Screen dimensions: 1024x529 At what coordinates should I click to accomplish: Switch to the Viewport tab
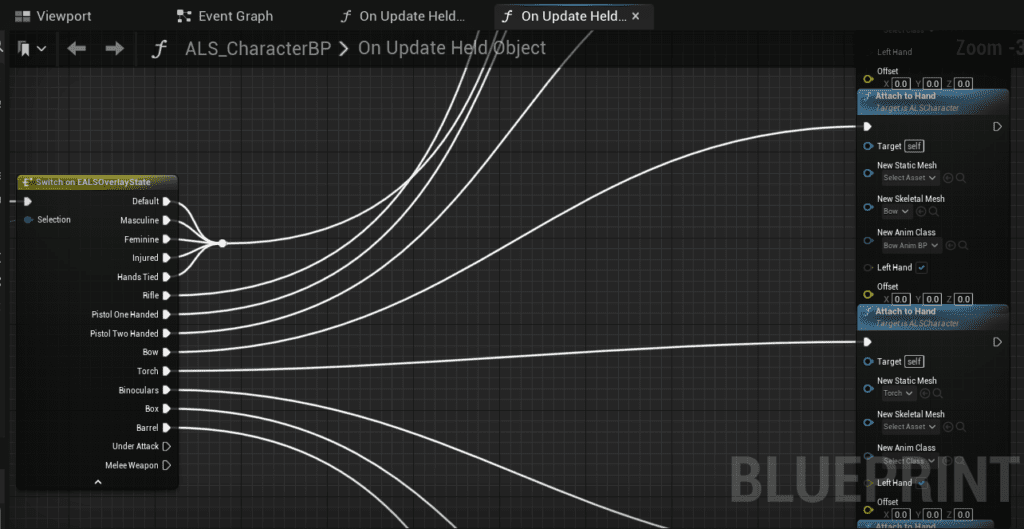pyautogui.click(x=56, y=16)
